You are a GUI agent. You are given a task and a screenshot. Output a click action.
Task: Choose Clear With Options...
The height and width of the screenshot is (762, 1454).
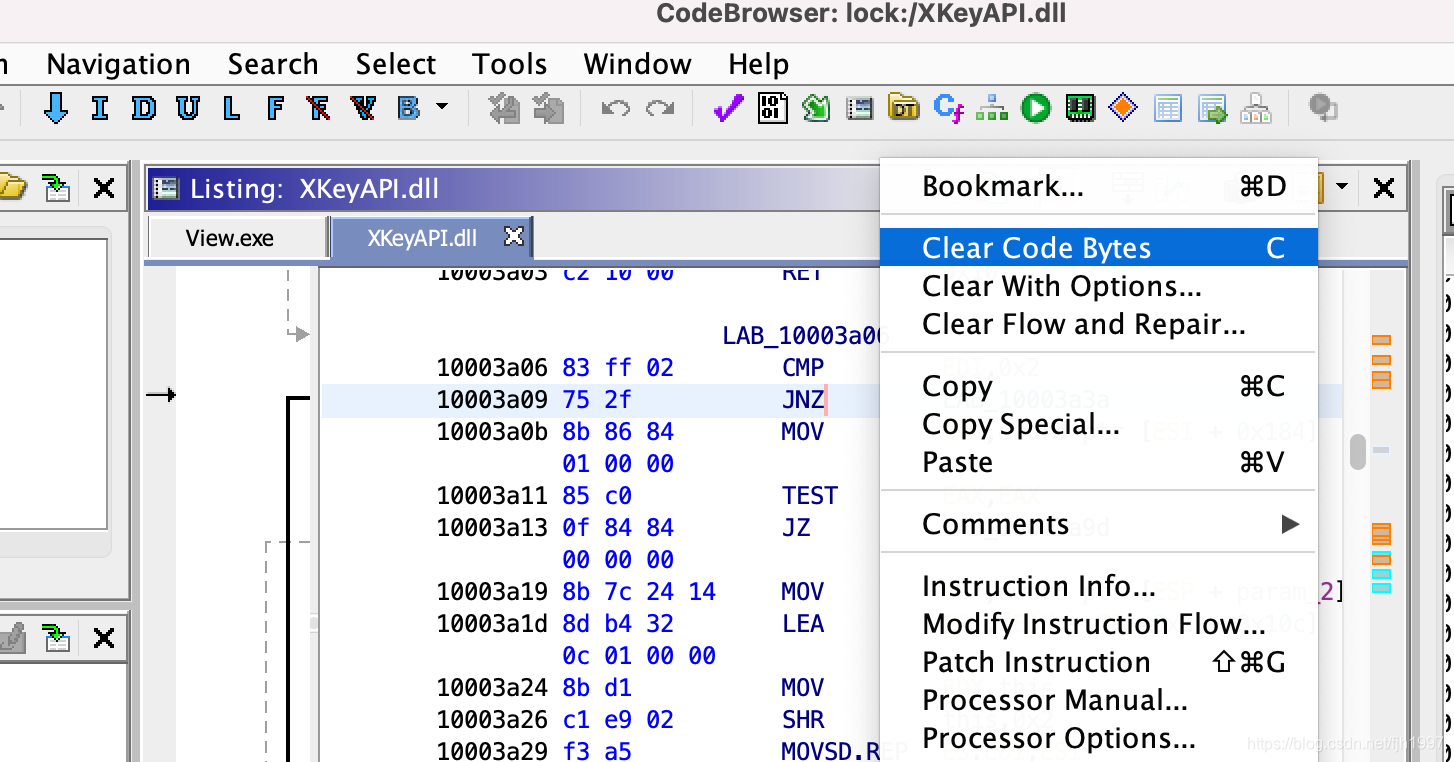click(1099, 286)
